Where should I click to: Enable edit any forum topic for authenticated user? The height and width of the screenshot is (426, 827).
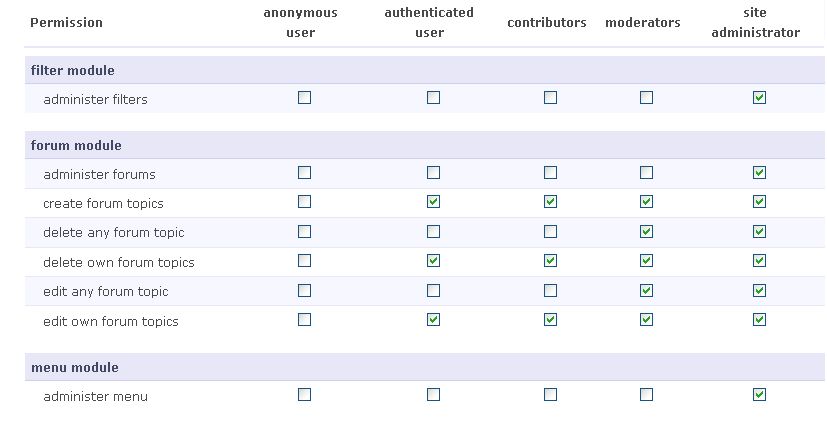pos(433,291)
